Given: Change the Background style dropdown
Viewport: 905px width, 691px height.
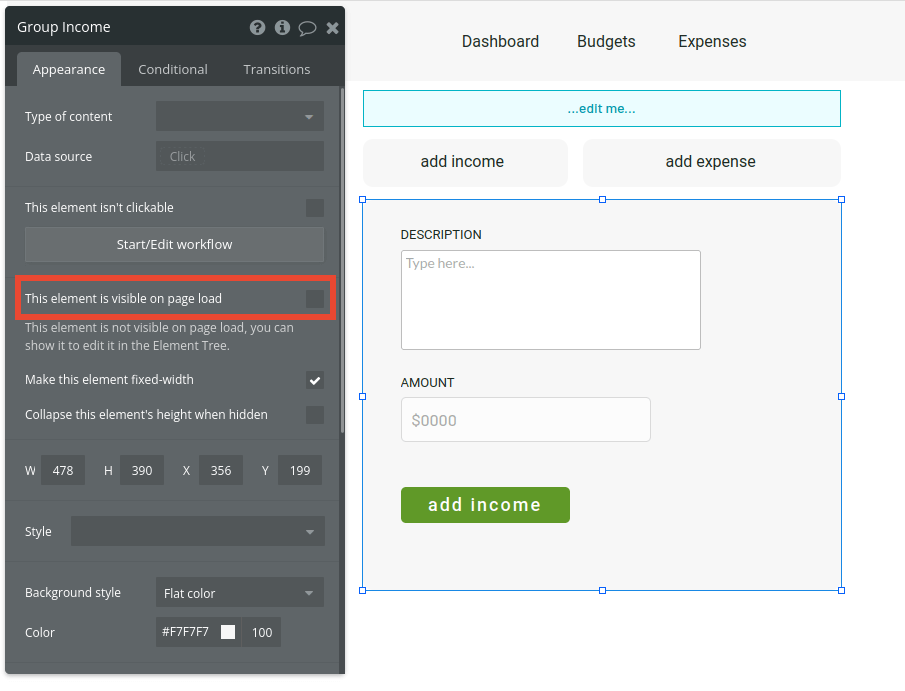Looking at the screenshot, I should pyautogui.click(x=239, y=592).
